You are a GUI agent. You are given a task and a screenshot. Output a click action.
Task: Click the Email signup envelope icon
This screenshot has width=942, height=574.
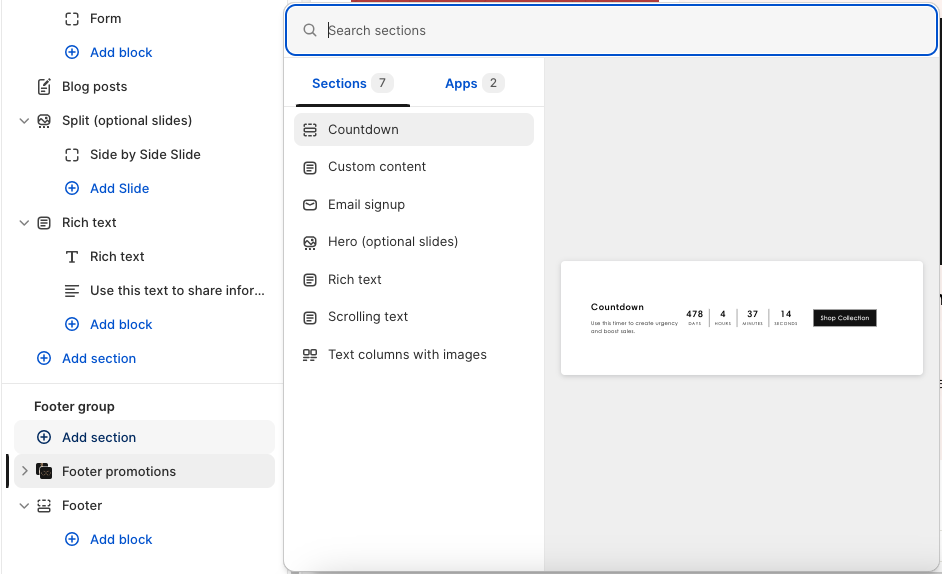pos(310,205)
